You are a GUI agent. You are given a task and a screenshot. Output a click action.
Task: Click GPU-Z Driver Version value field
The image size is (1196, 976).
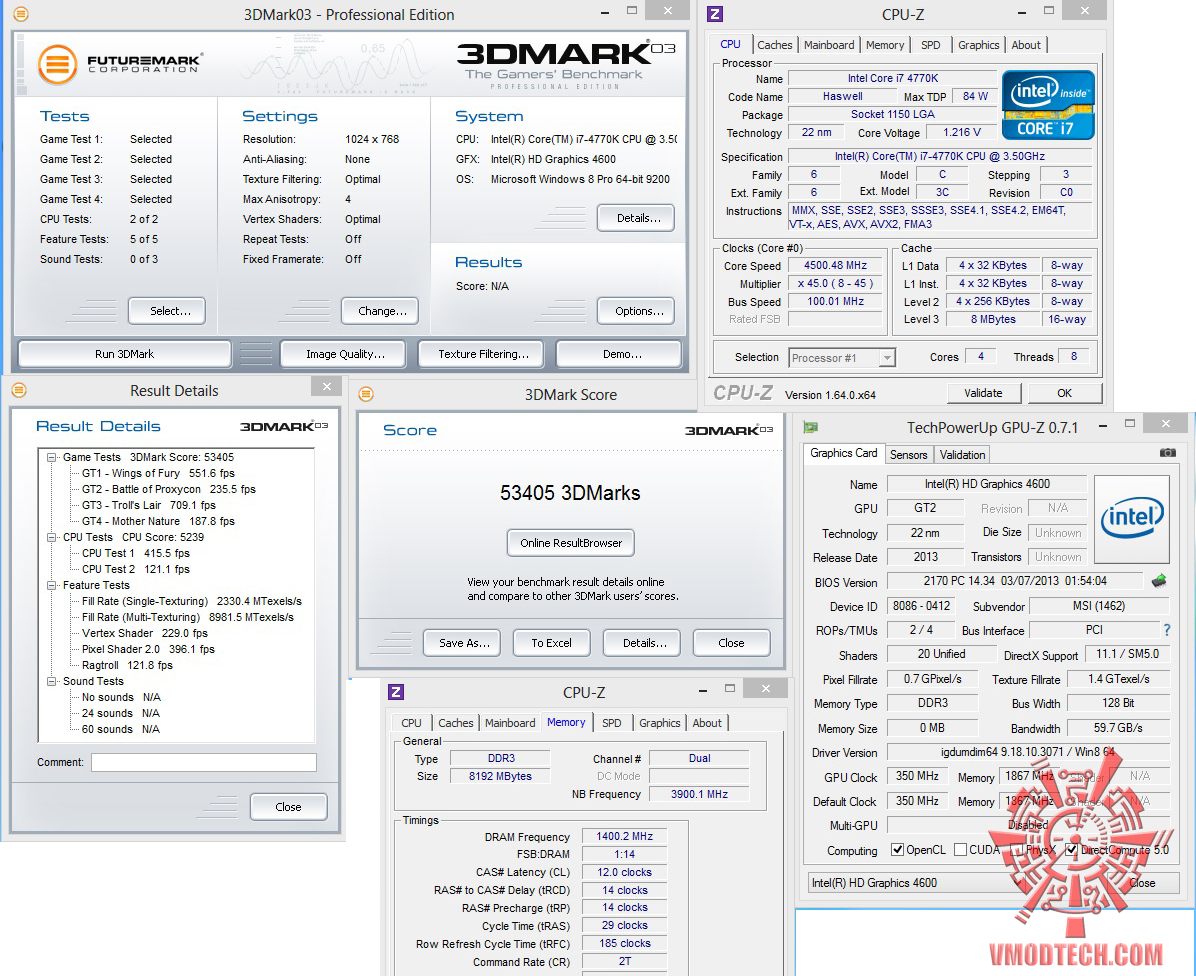coord(1027,752)
